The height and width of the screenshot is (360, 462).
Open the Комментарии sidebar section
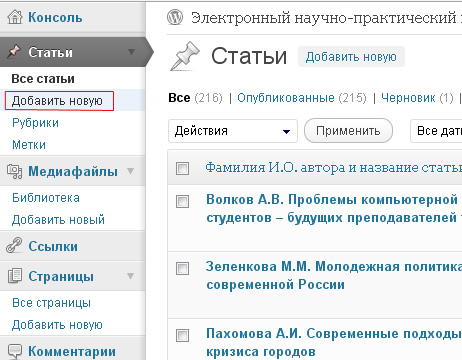tap(72, 351)
